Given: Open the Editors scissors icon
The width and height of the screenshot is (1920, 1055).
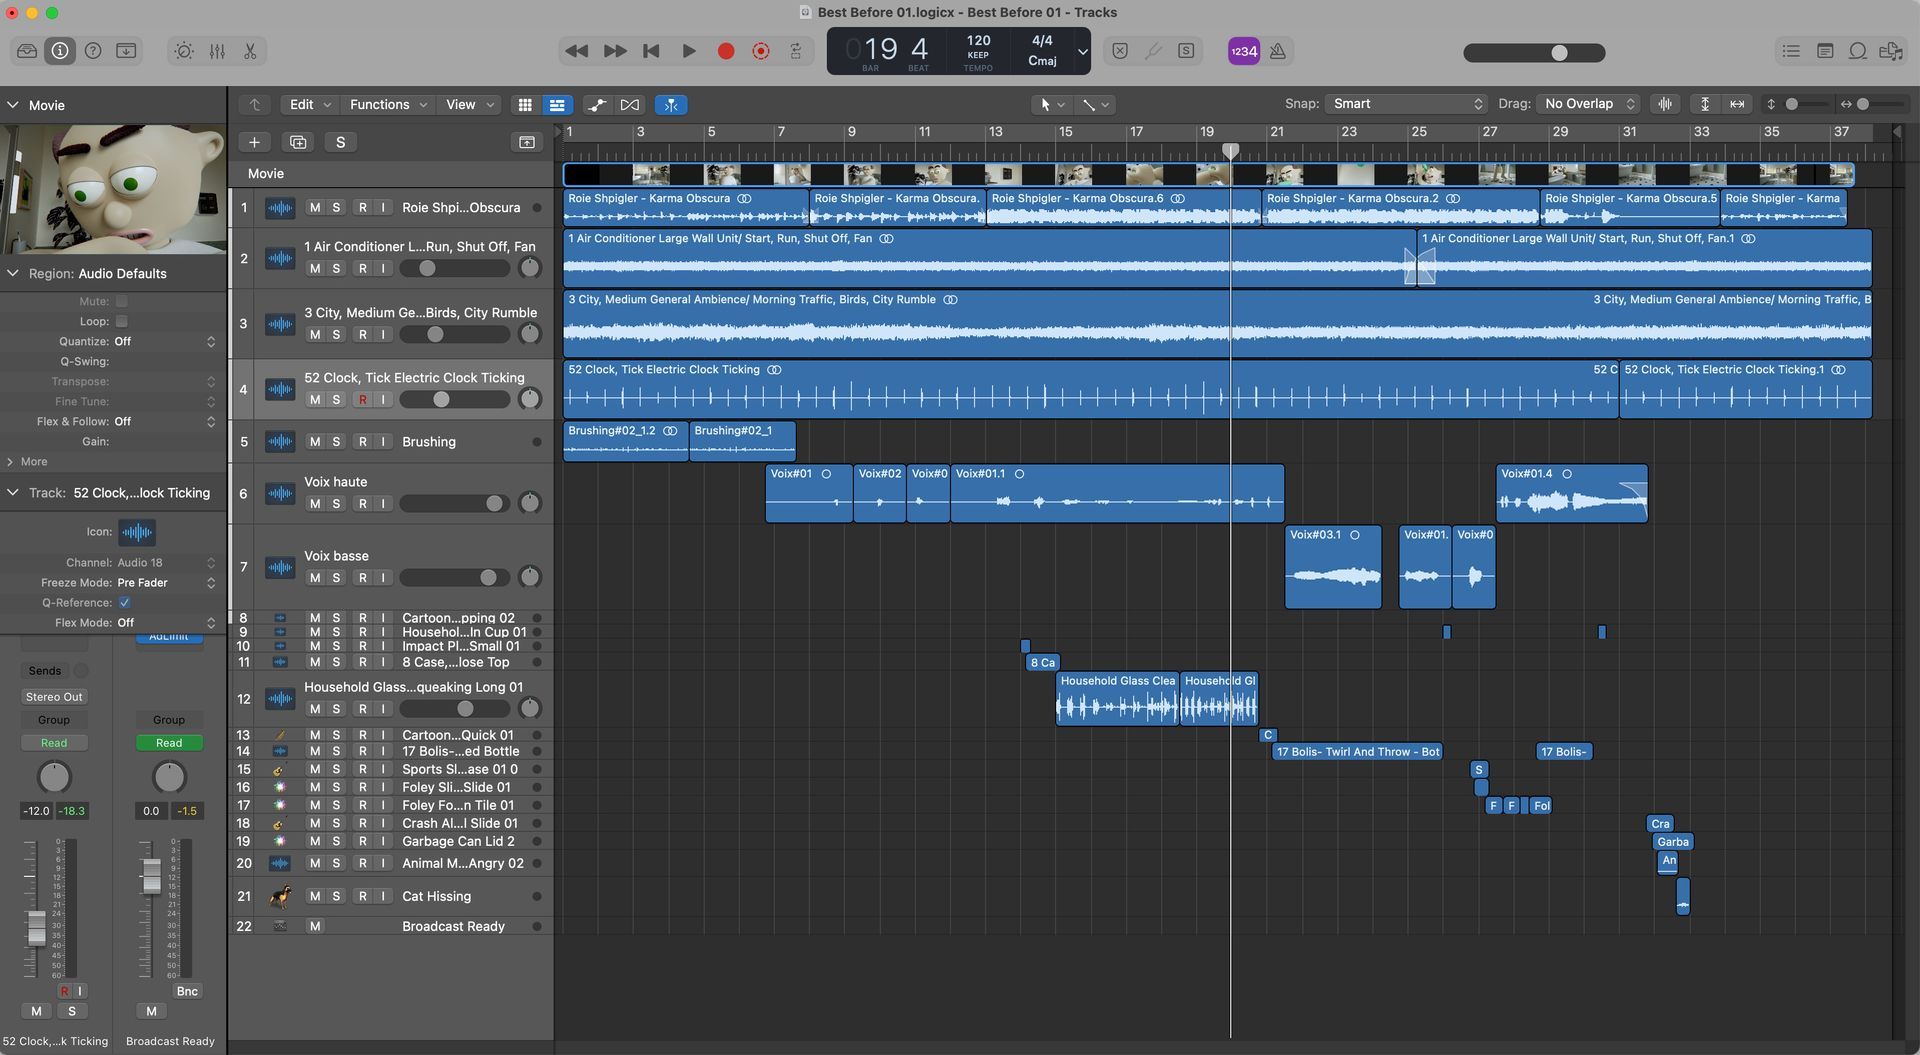Looking at the screenshot, I should pyautogui.click(x=250, y=51).
